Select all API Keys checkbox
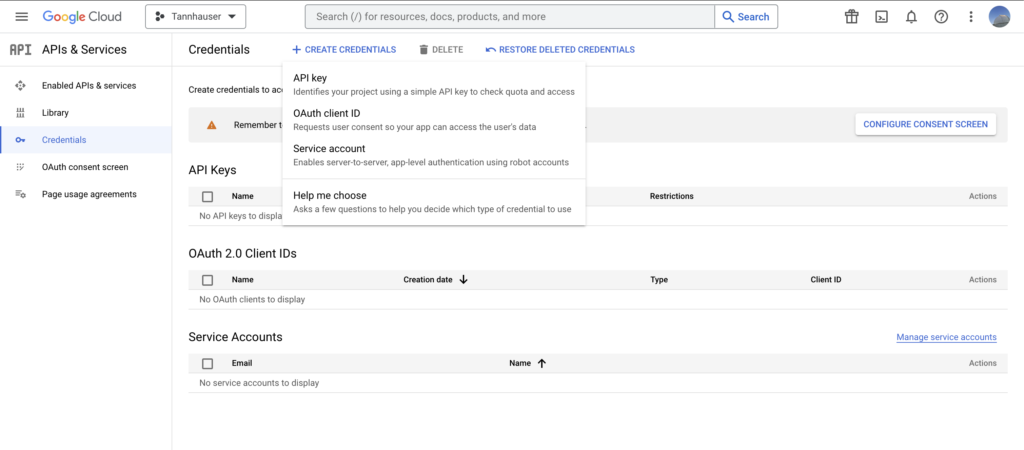This screenshot has height=450, width=1024. (208, 197)
